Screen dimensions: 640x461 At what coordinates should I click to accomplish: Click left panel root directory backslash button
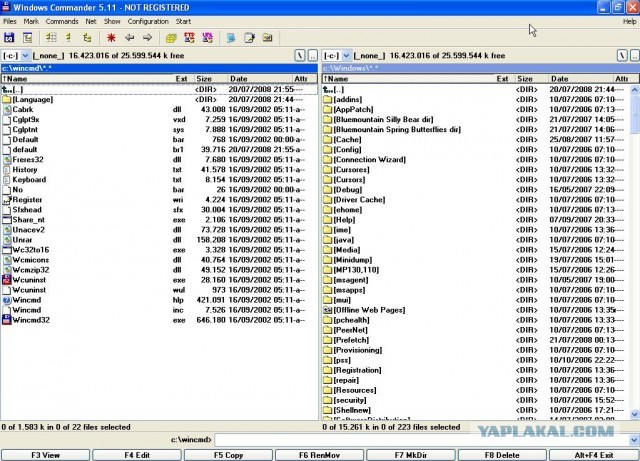[300, 56]
